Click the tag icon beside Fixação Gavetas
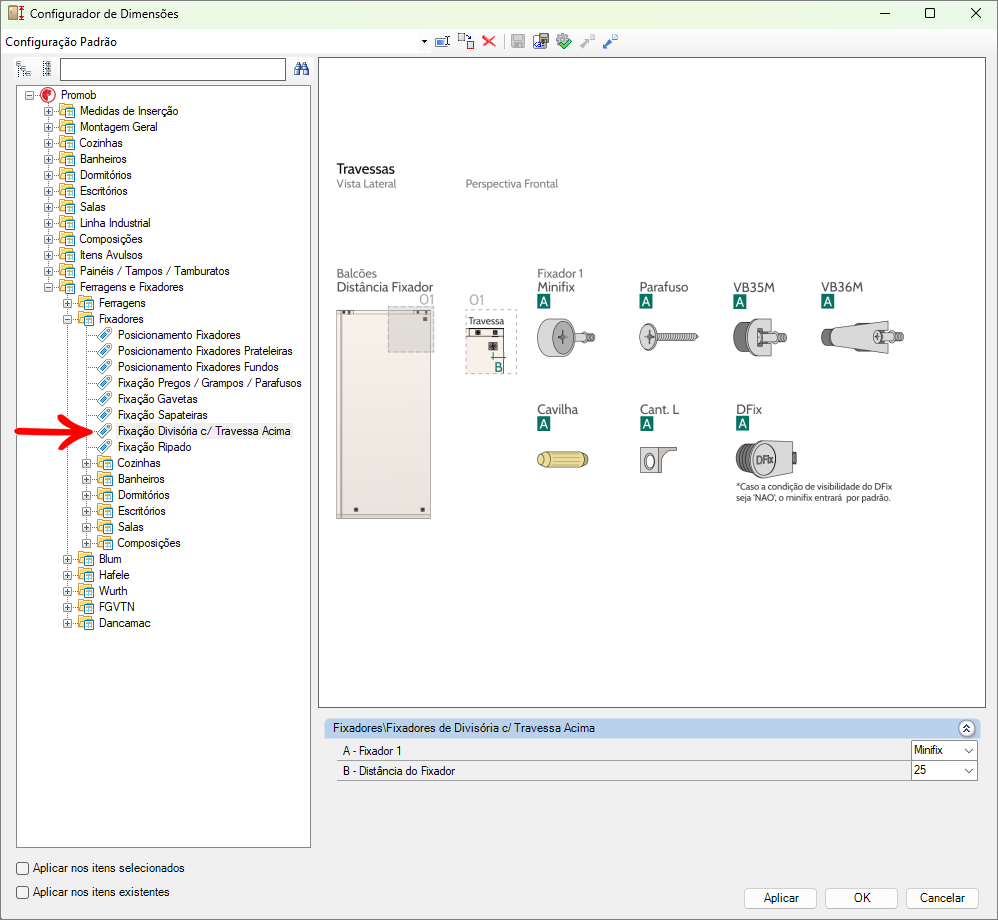The width and height of the screenshot is (998, 920). coord(104,399)
